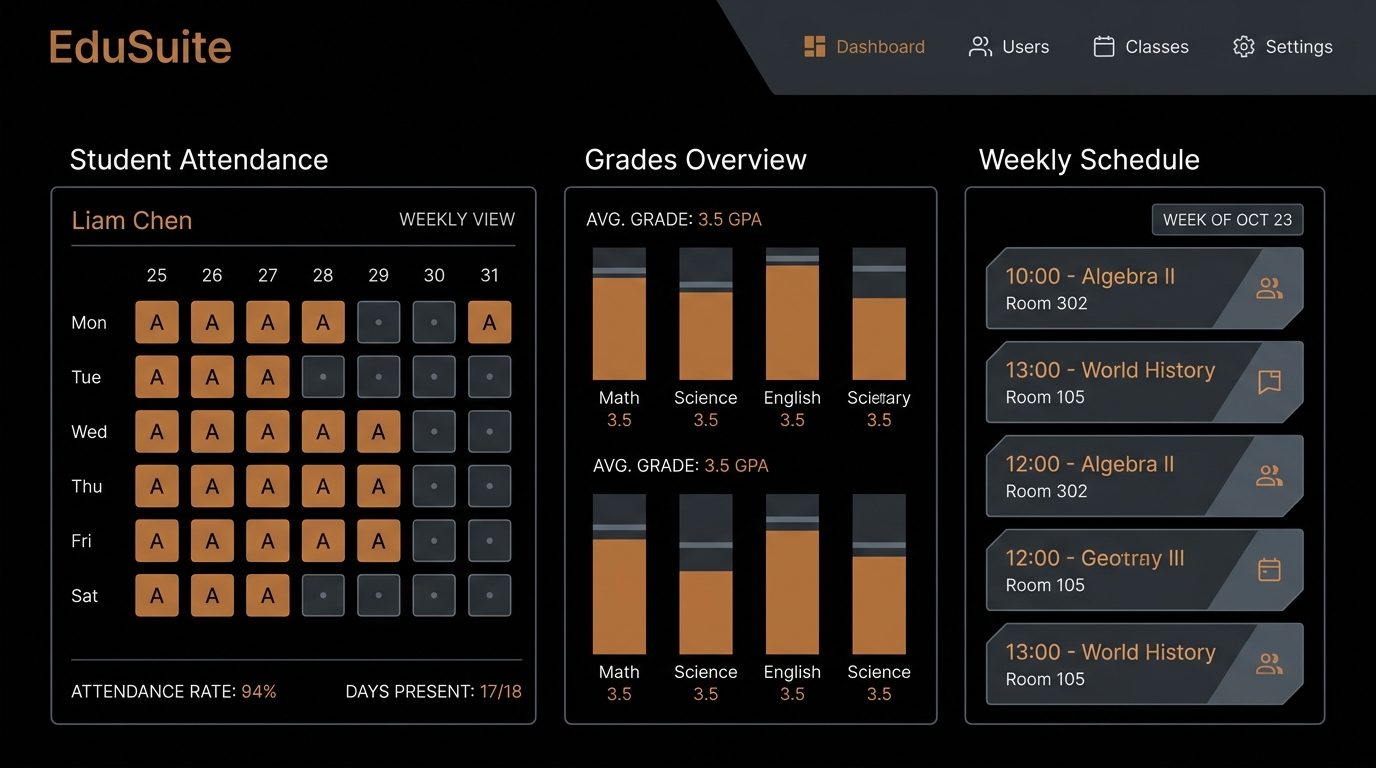Toggle the empty Fri cell under 31
This screenshot has height=768, width=1376.
pos(489,541)
